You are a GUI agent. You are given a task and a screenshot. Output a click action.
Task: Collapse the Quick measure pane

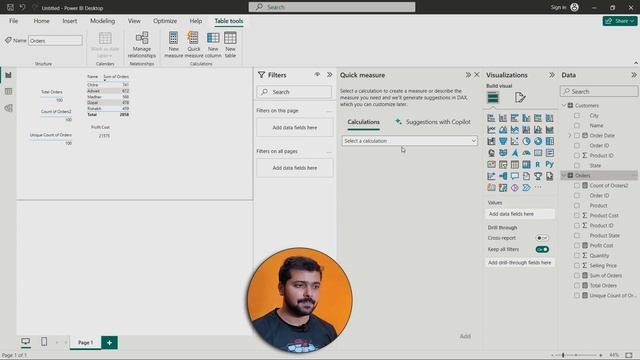pos(468,75)
